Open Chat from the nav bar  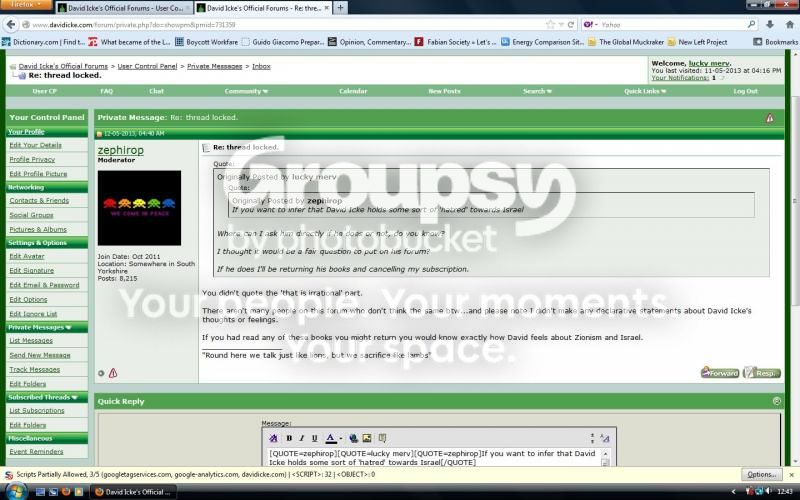pos(156,91)
